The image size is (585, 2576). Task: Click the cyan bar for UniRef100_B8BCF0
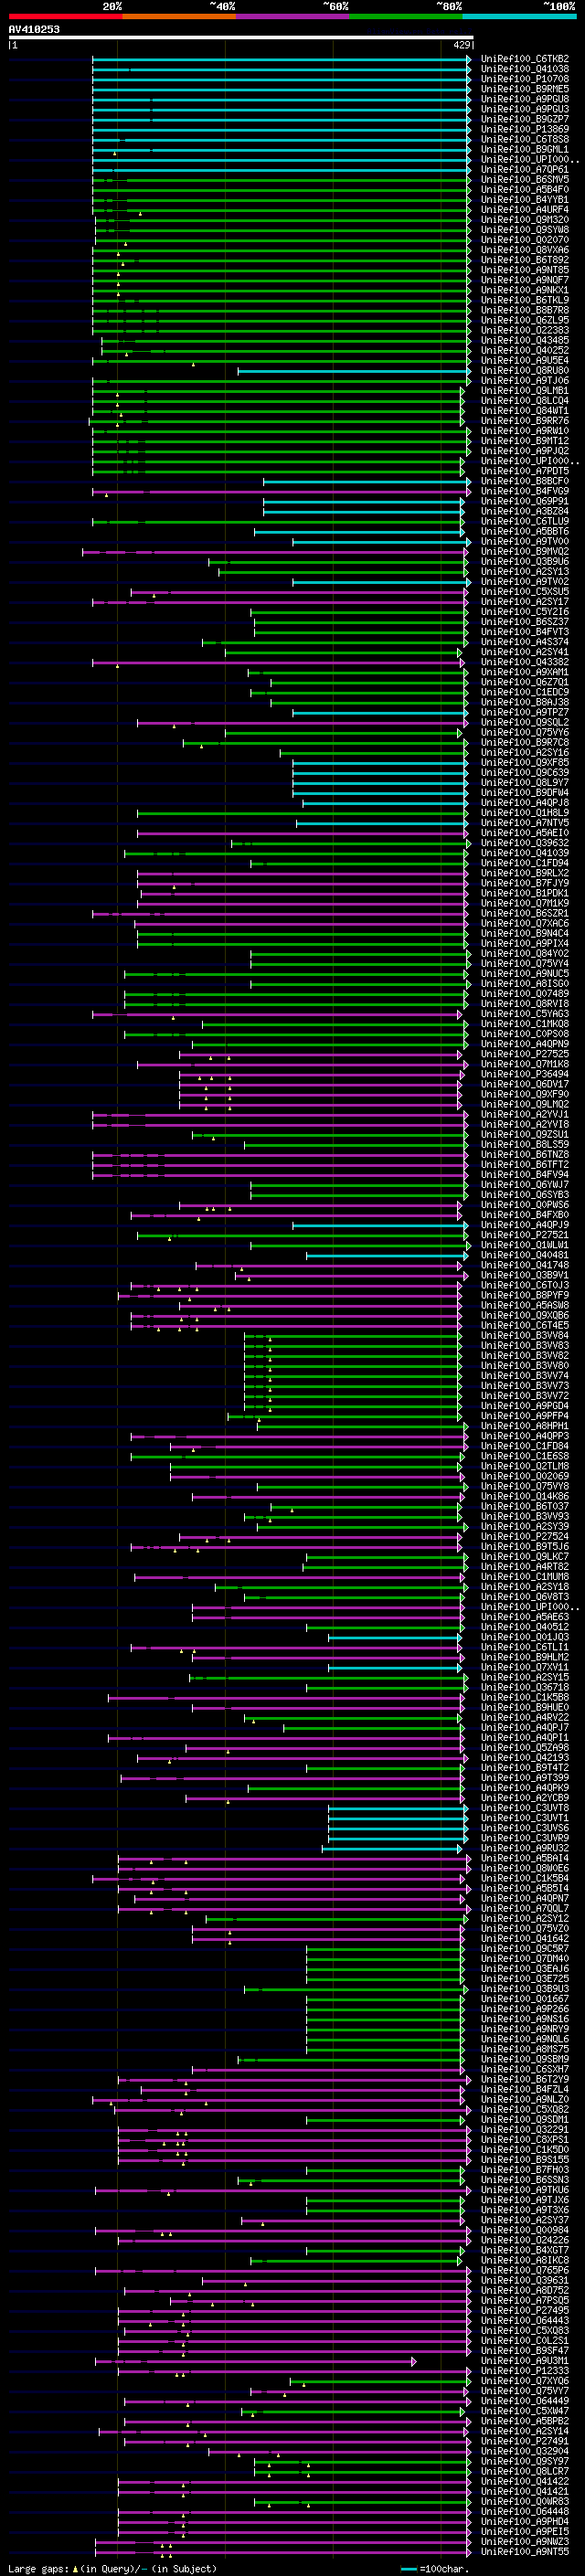point(366,482)
